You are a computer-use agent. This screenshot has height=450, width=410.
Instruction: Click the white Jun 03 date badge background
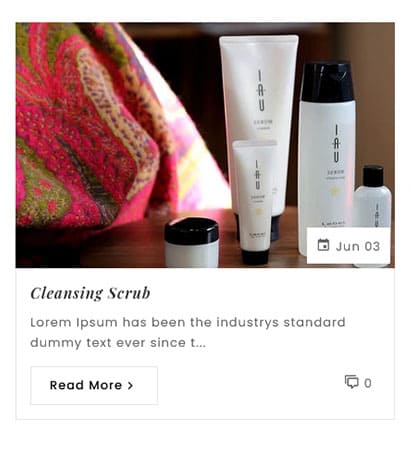348,246
